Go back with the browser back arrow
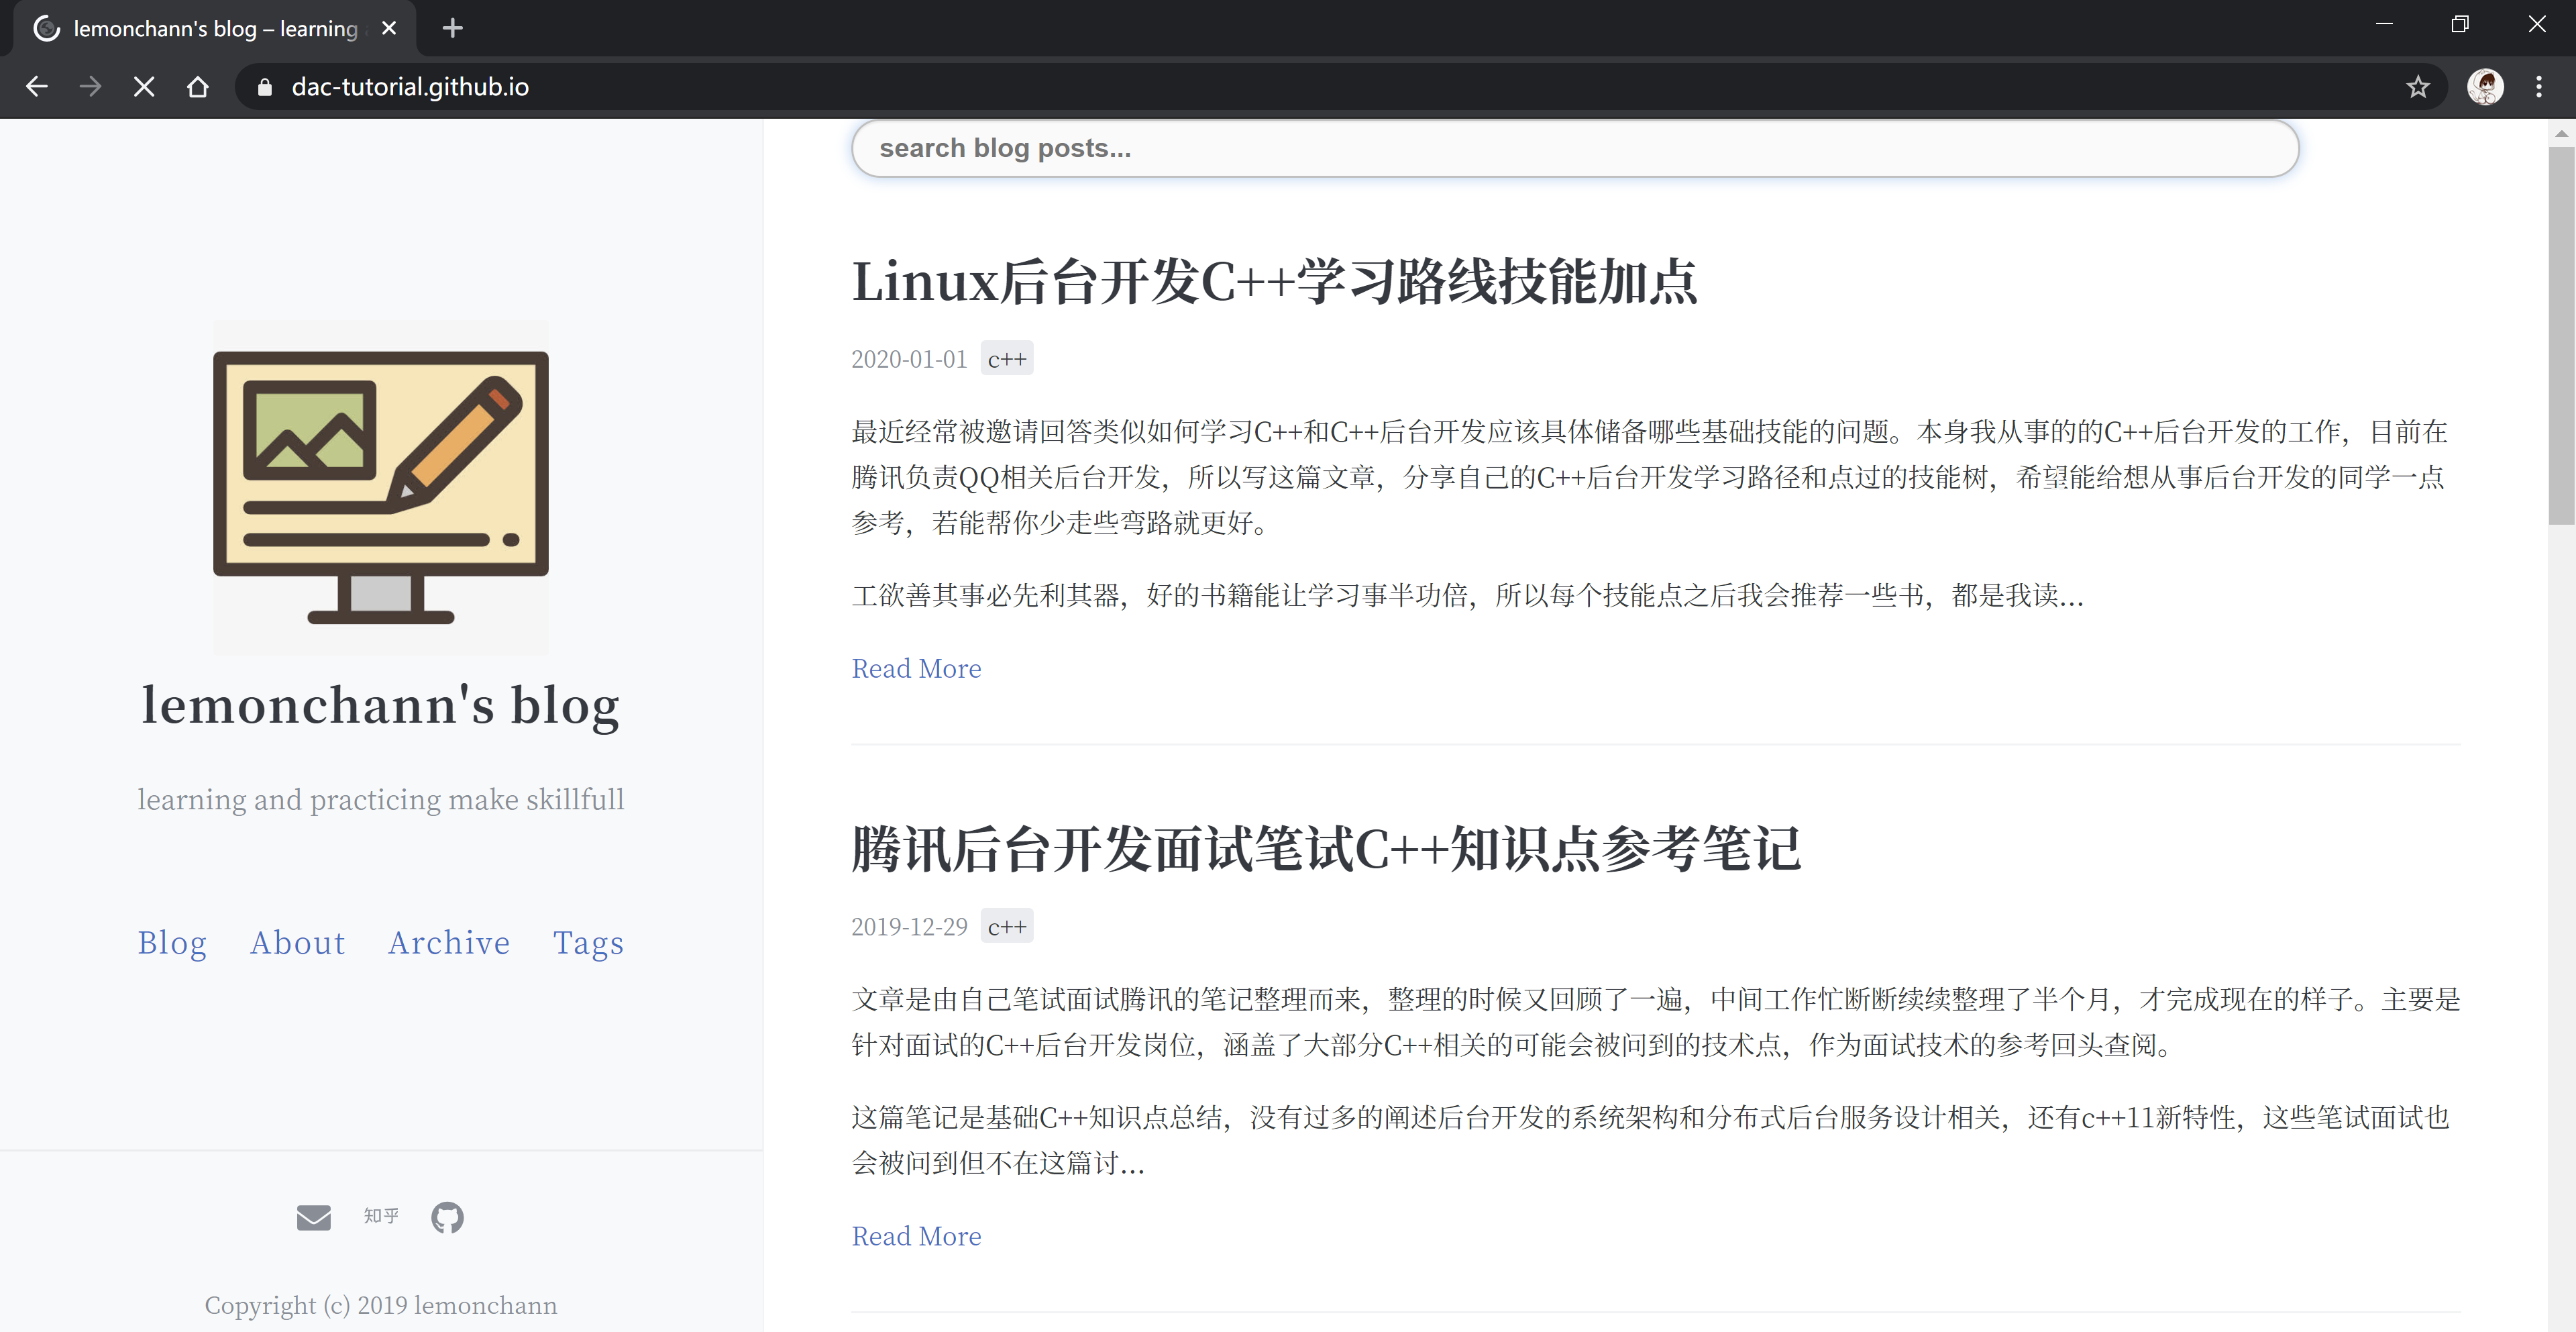This screenshot has height=1332, width=2576. tap(37, 87)
